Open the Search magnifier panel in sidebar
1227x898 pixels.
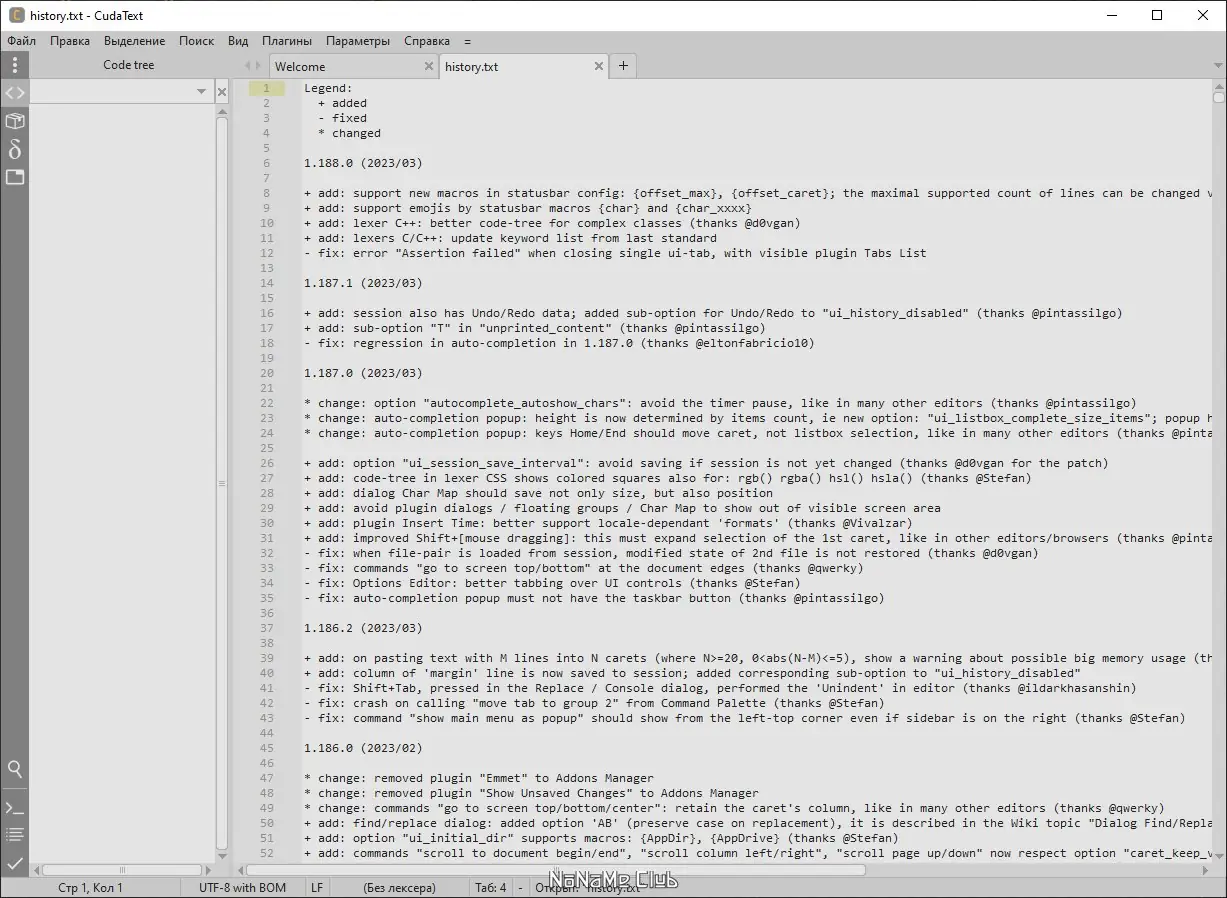tap(14, 769)
